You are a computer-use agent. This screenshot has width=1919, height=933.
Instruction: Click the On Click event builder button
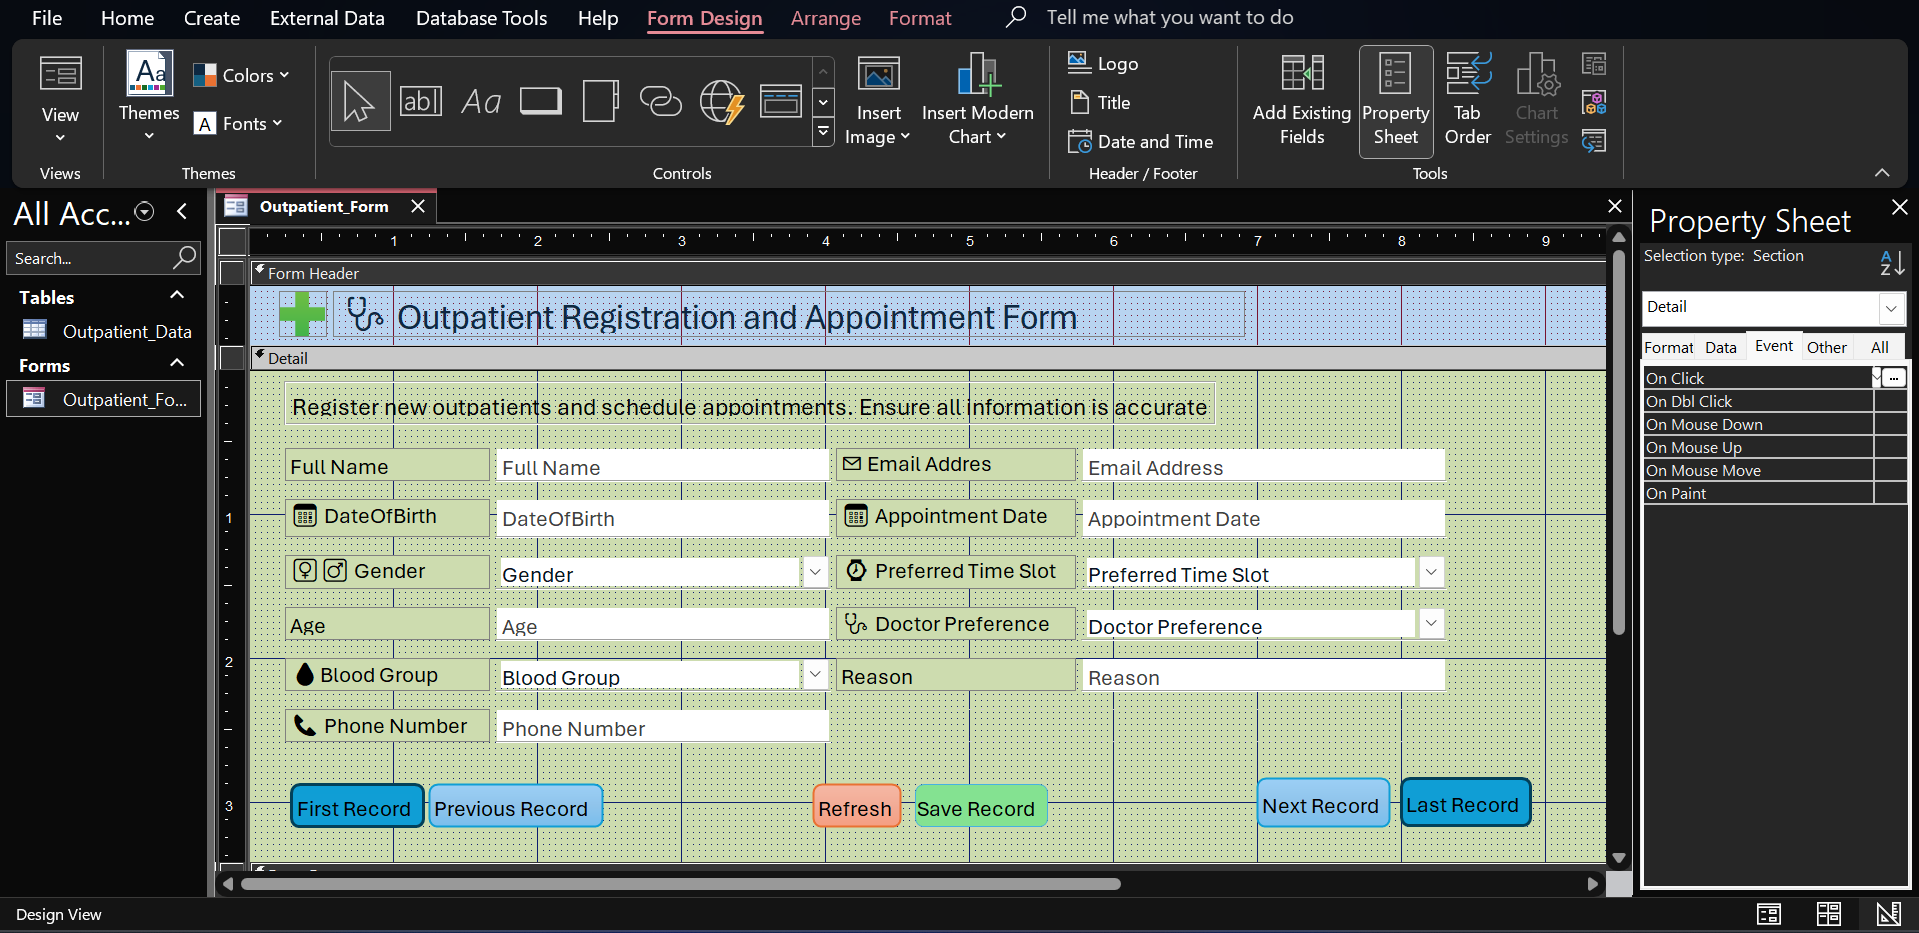click(1893, 378)
